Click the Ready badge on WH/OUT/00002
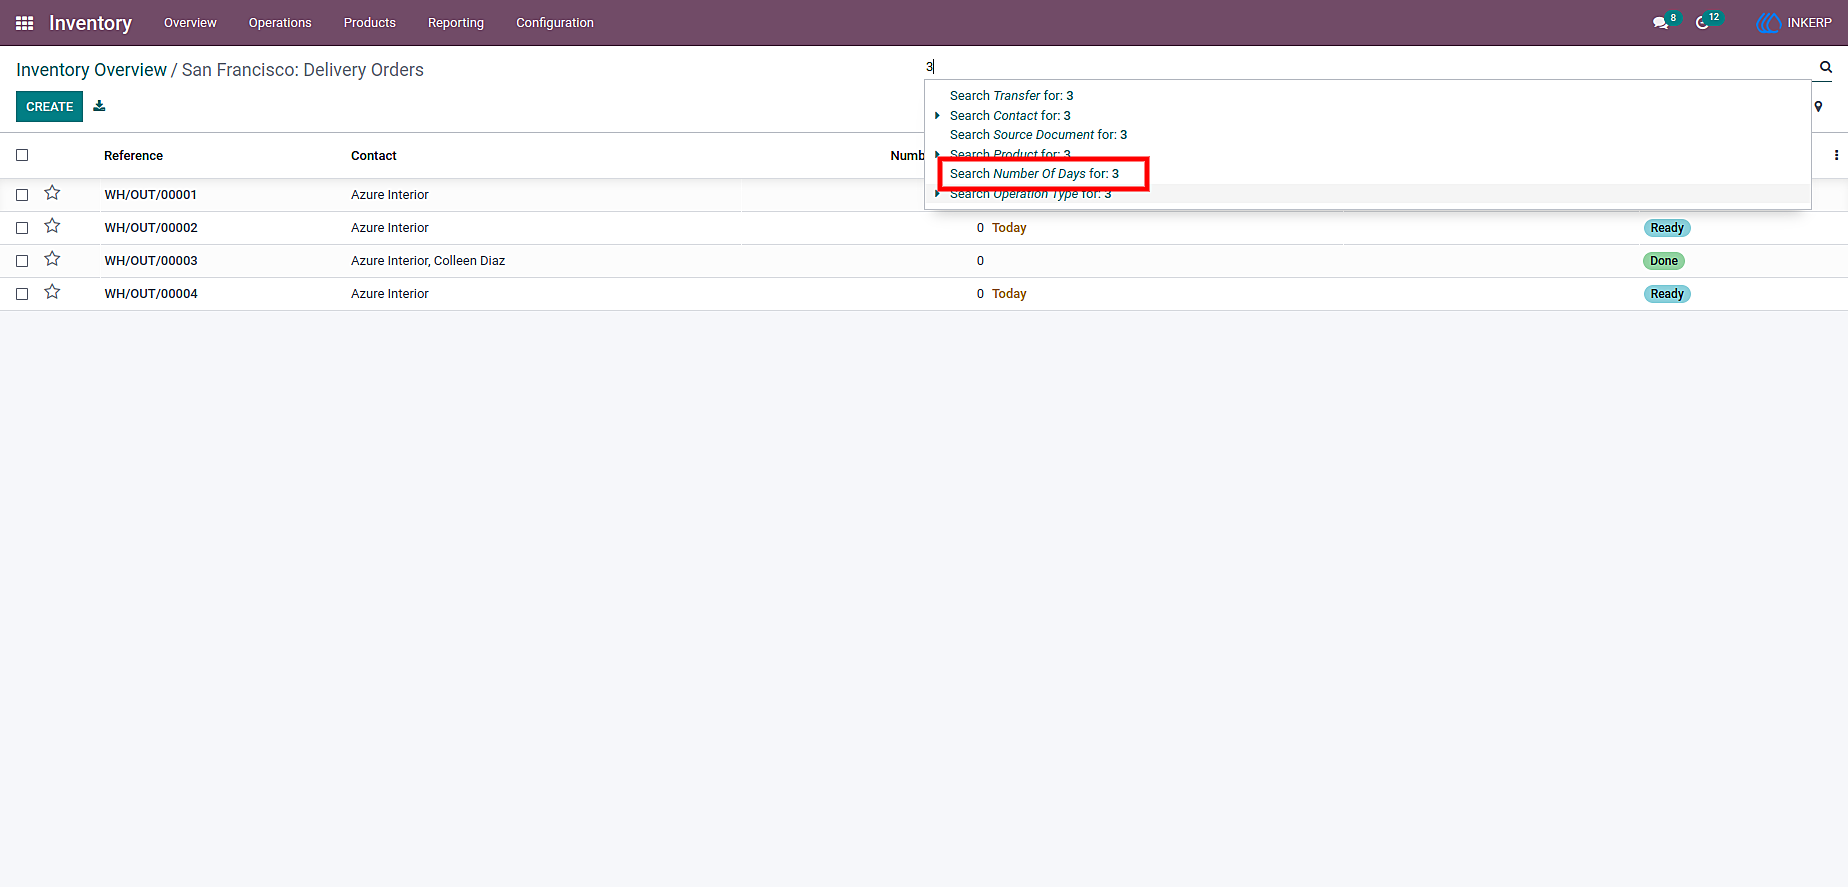 (x=1667, y=228)
